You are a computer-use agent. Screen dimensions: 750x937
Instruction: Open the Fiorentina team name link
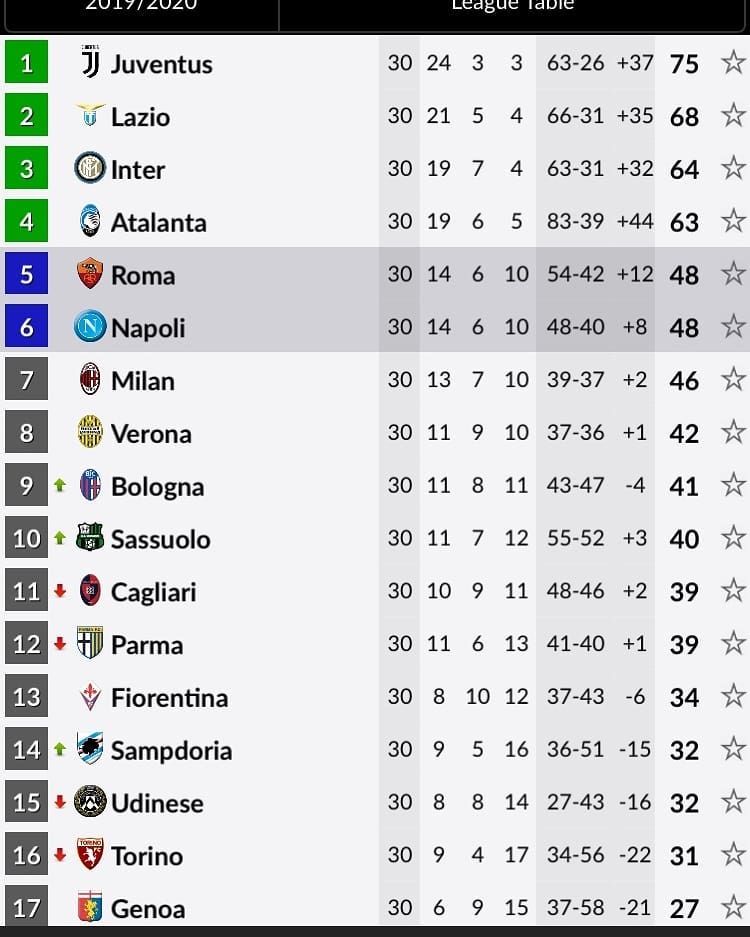coord(170,698)
